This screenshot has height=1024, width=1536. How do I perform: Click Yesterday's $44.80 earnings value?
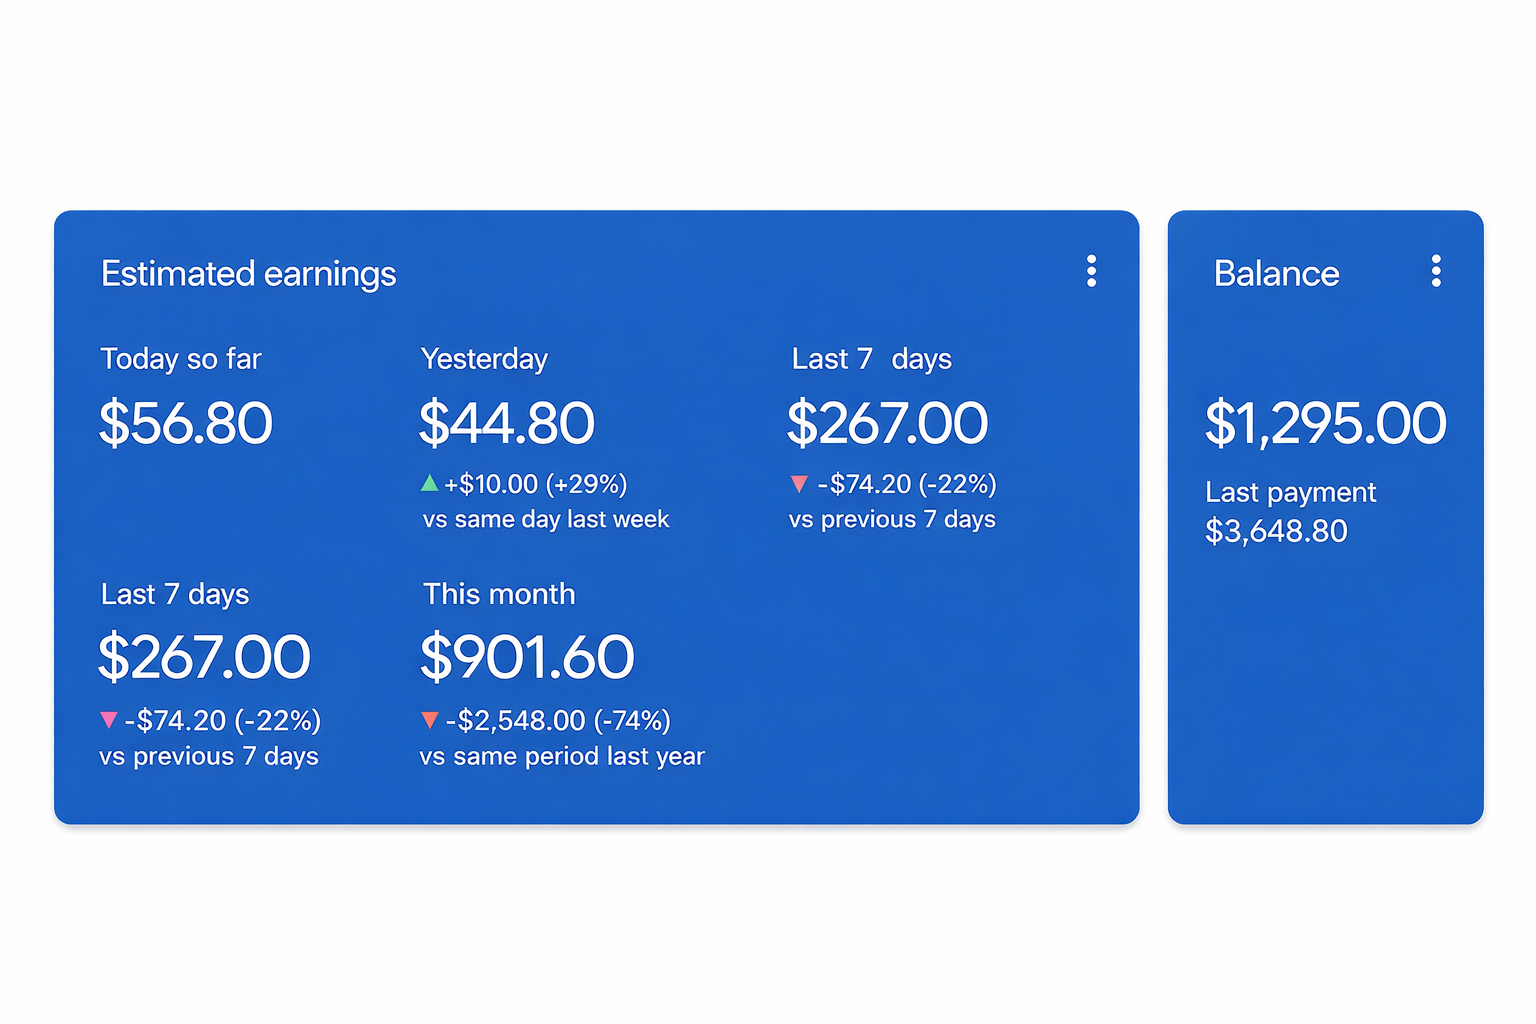pos(507,423)
